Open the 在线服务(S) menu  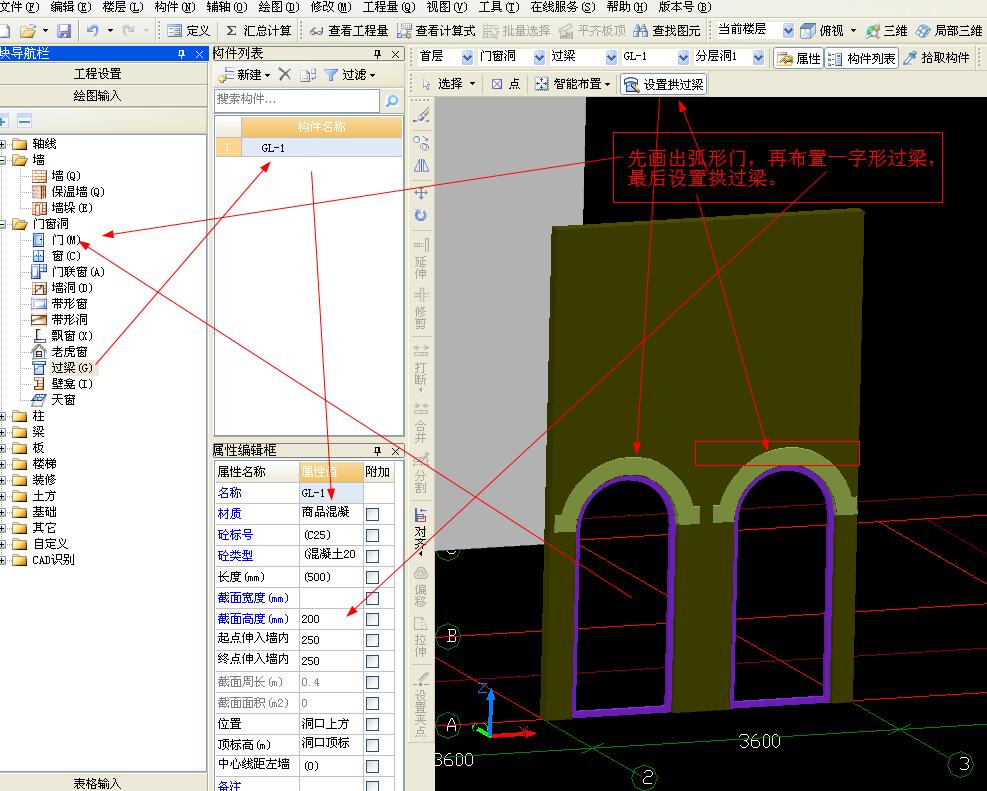(x=563, y=7)
